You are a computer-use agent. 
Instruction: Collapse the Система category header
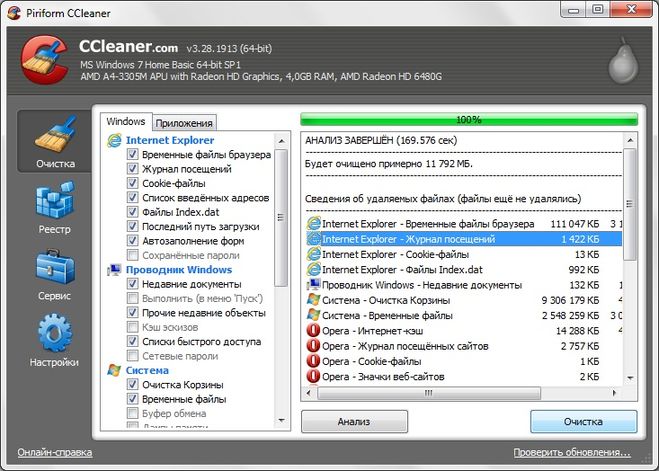pyautogui.click(x=147, y=370)
